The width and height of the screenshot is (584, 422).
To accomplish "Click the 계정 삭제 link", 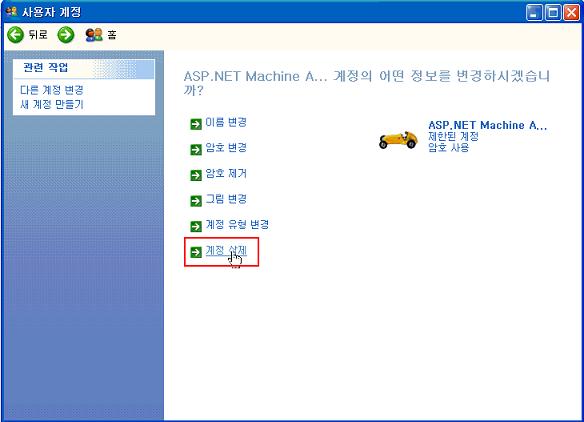I will [x=226, y=251].
